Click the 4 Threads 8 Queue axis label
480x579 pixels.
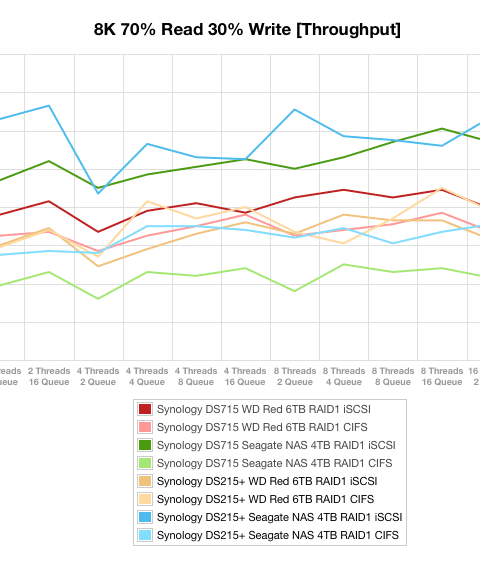point(196,376)
